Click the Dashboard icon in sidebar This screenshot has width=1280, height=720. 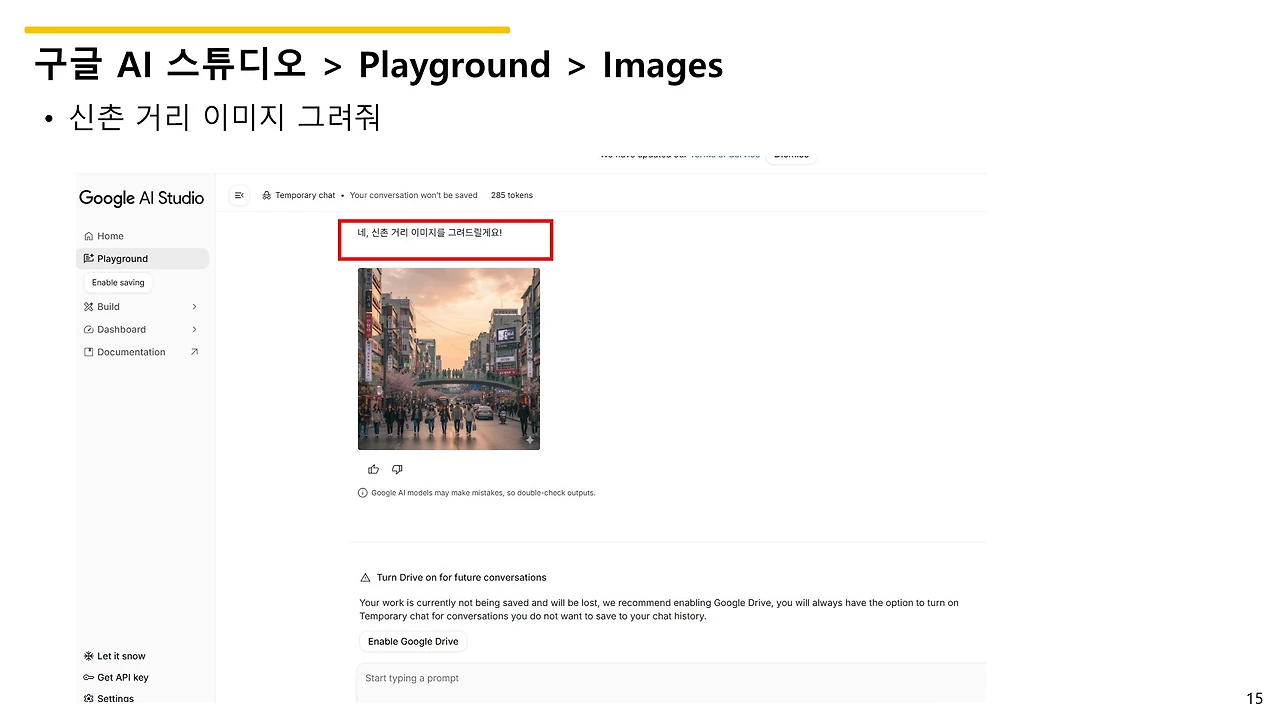[x=89, y=329]
